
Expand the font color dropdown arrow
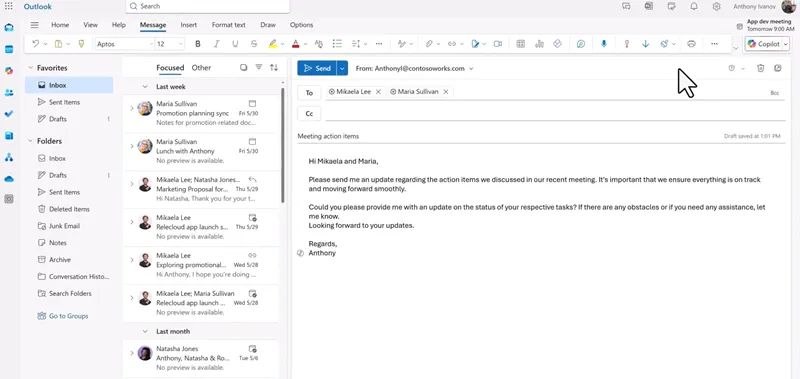pyautogui.click(x=305, y=44)
